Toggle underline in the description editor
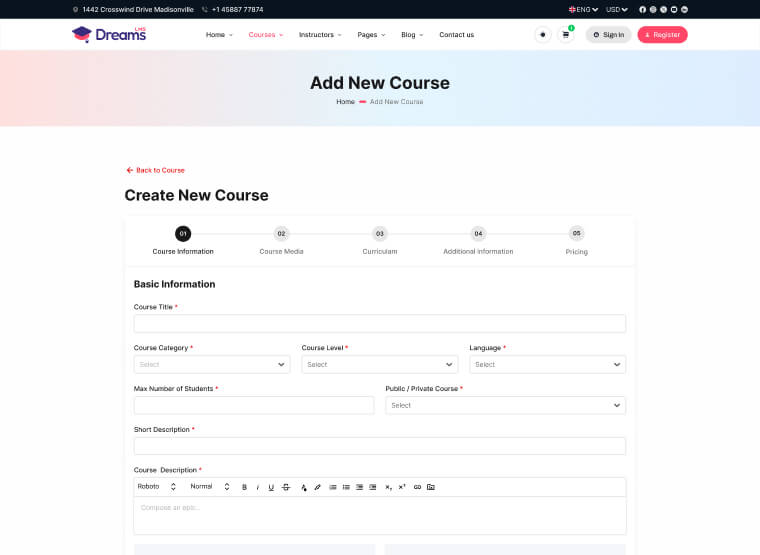Viewport: 760px width, 555px height. 271,487
